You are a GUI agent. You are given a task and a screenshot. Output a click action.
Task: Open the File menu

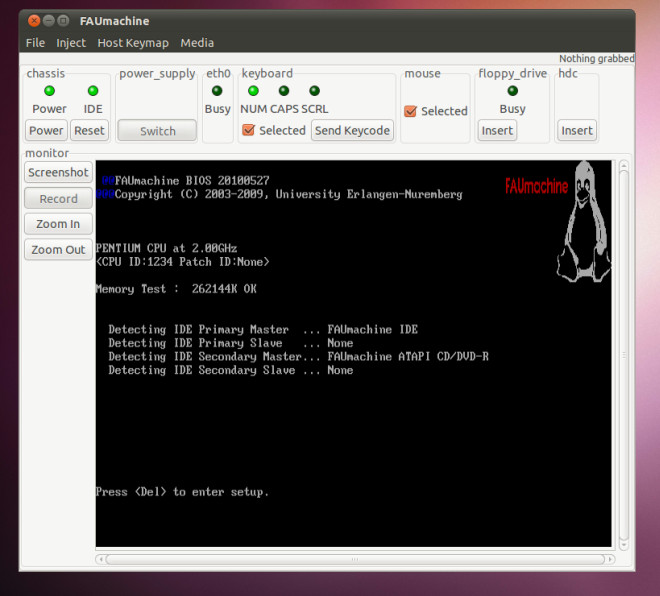tap(35, 43)
